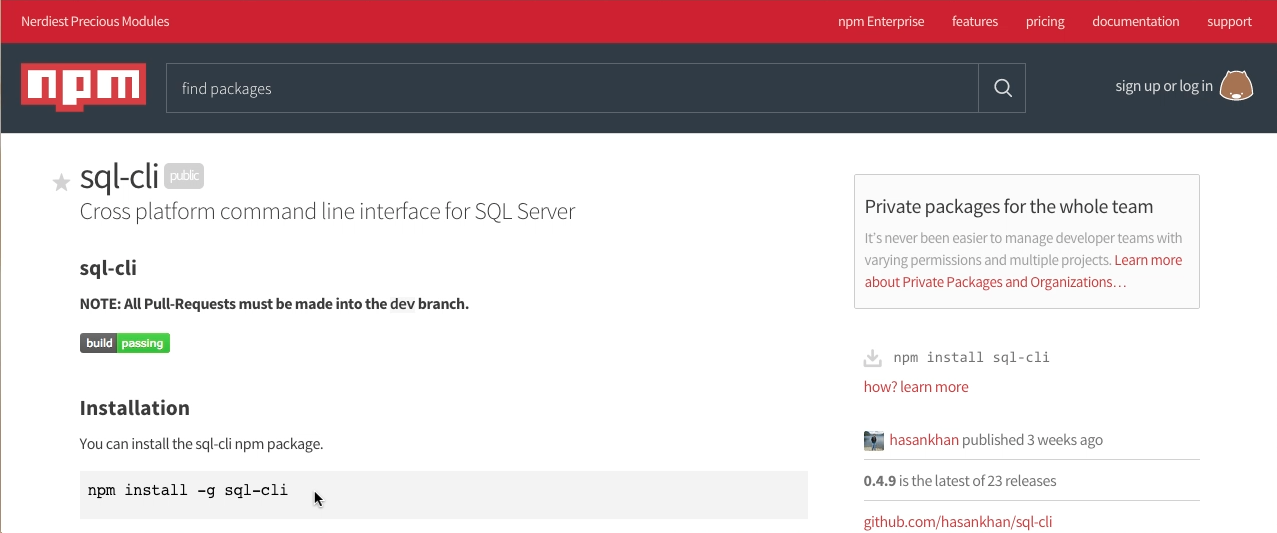Image resolution: width=1277 pixels, height=533 pixels.
Task: Click hasankhan's avatar thumbnail
Action: [x=874, y=440]
